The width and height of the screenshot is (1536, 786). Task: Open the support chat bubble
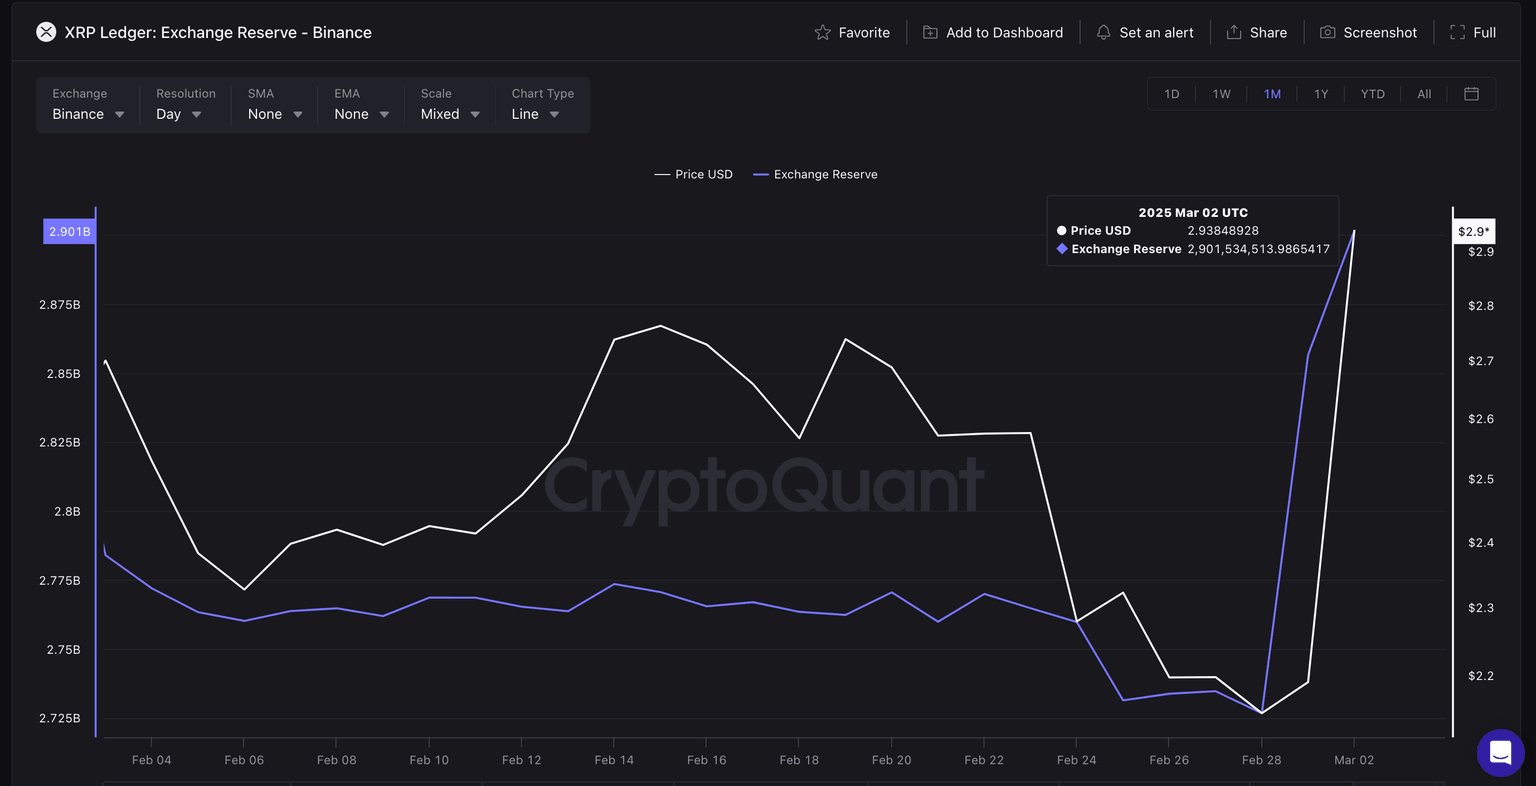(x=1500, y=753)
